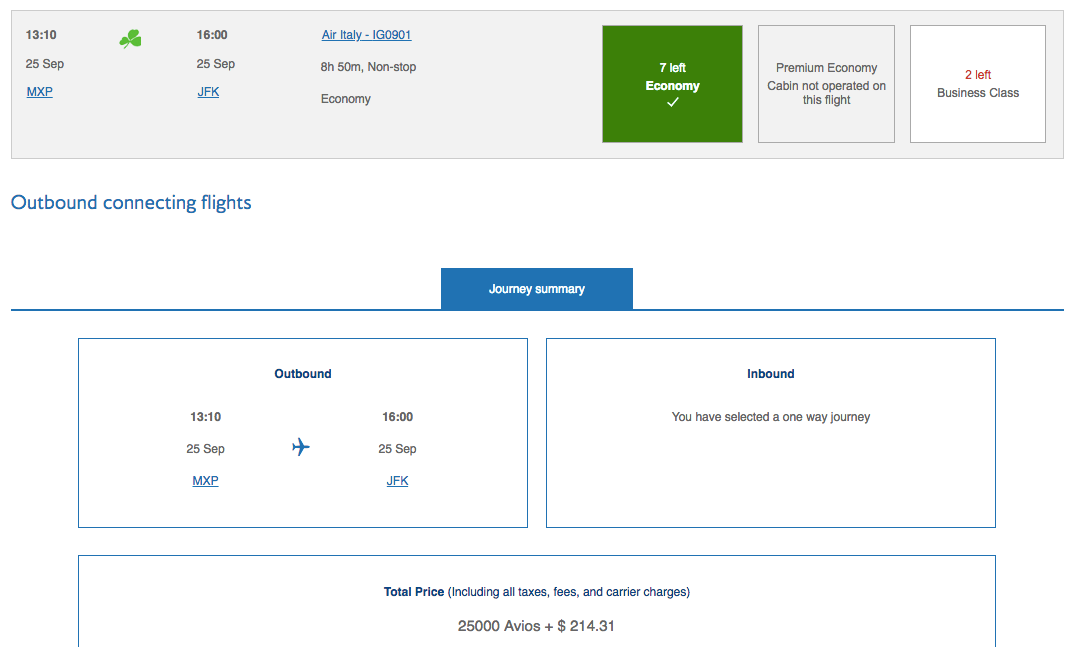The image size is (1080, 647).
Task: Click the green shamrock airline icon
Action: pos(130,39)
